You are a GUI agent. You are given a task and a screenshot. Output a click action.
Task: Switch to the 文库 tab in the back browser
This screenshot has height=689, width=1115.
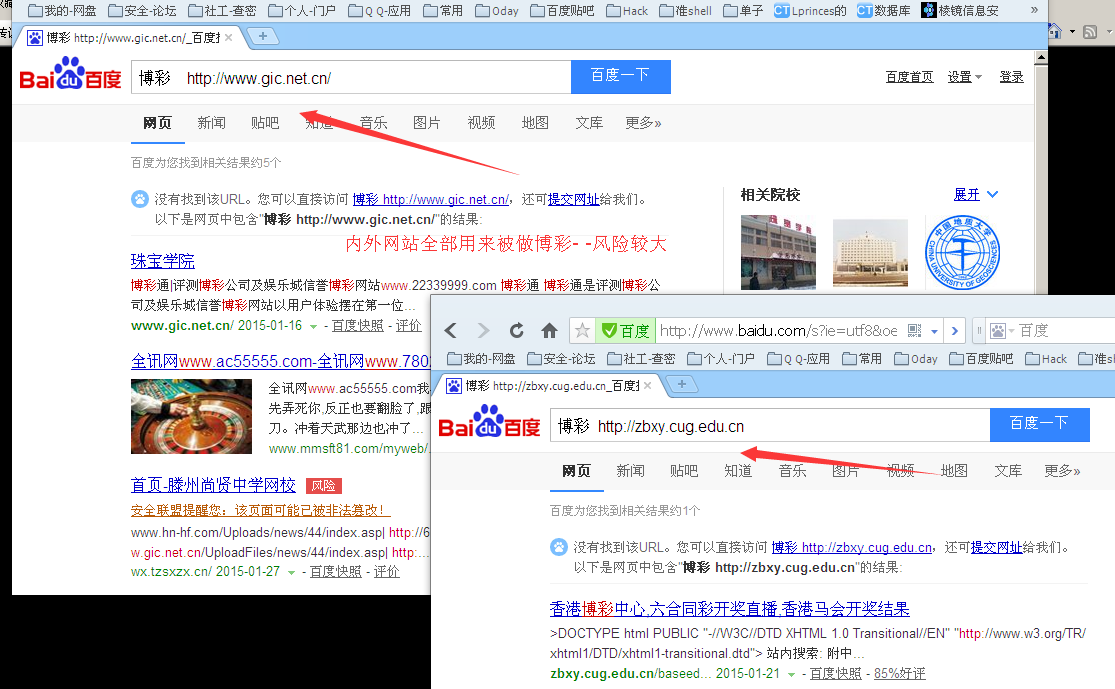tap(589, 123)
